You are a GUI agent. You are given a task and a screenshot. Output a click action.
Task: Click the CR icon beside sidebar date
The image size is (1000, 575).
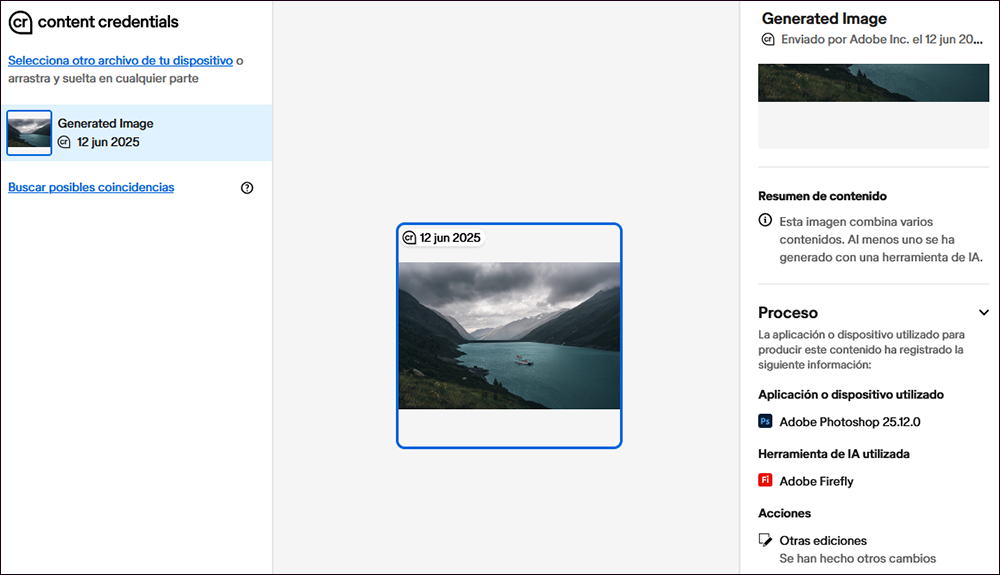pyautogui.click(x=64, y=142)
